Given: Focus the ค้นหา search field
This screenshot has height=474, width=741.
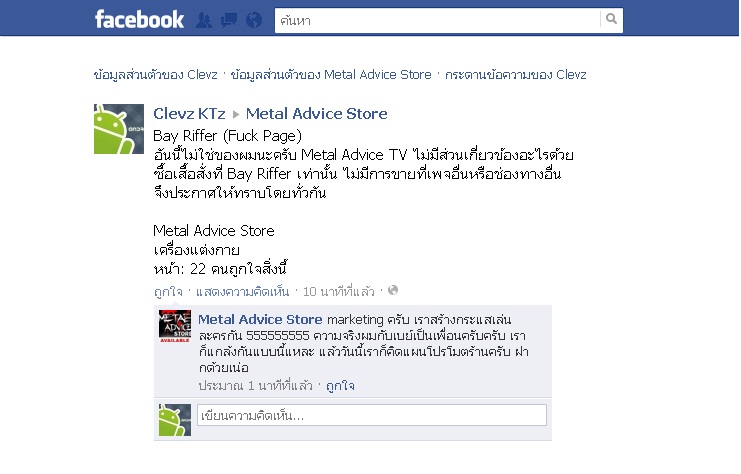Looking at the screenshot, I should pyautogui.click(x=437, y=20).
